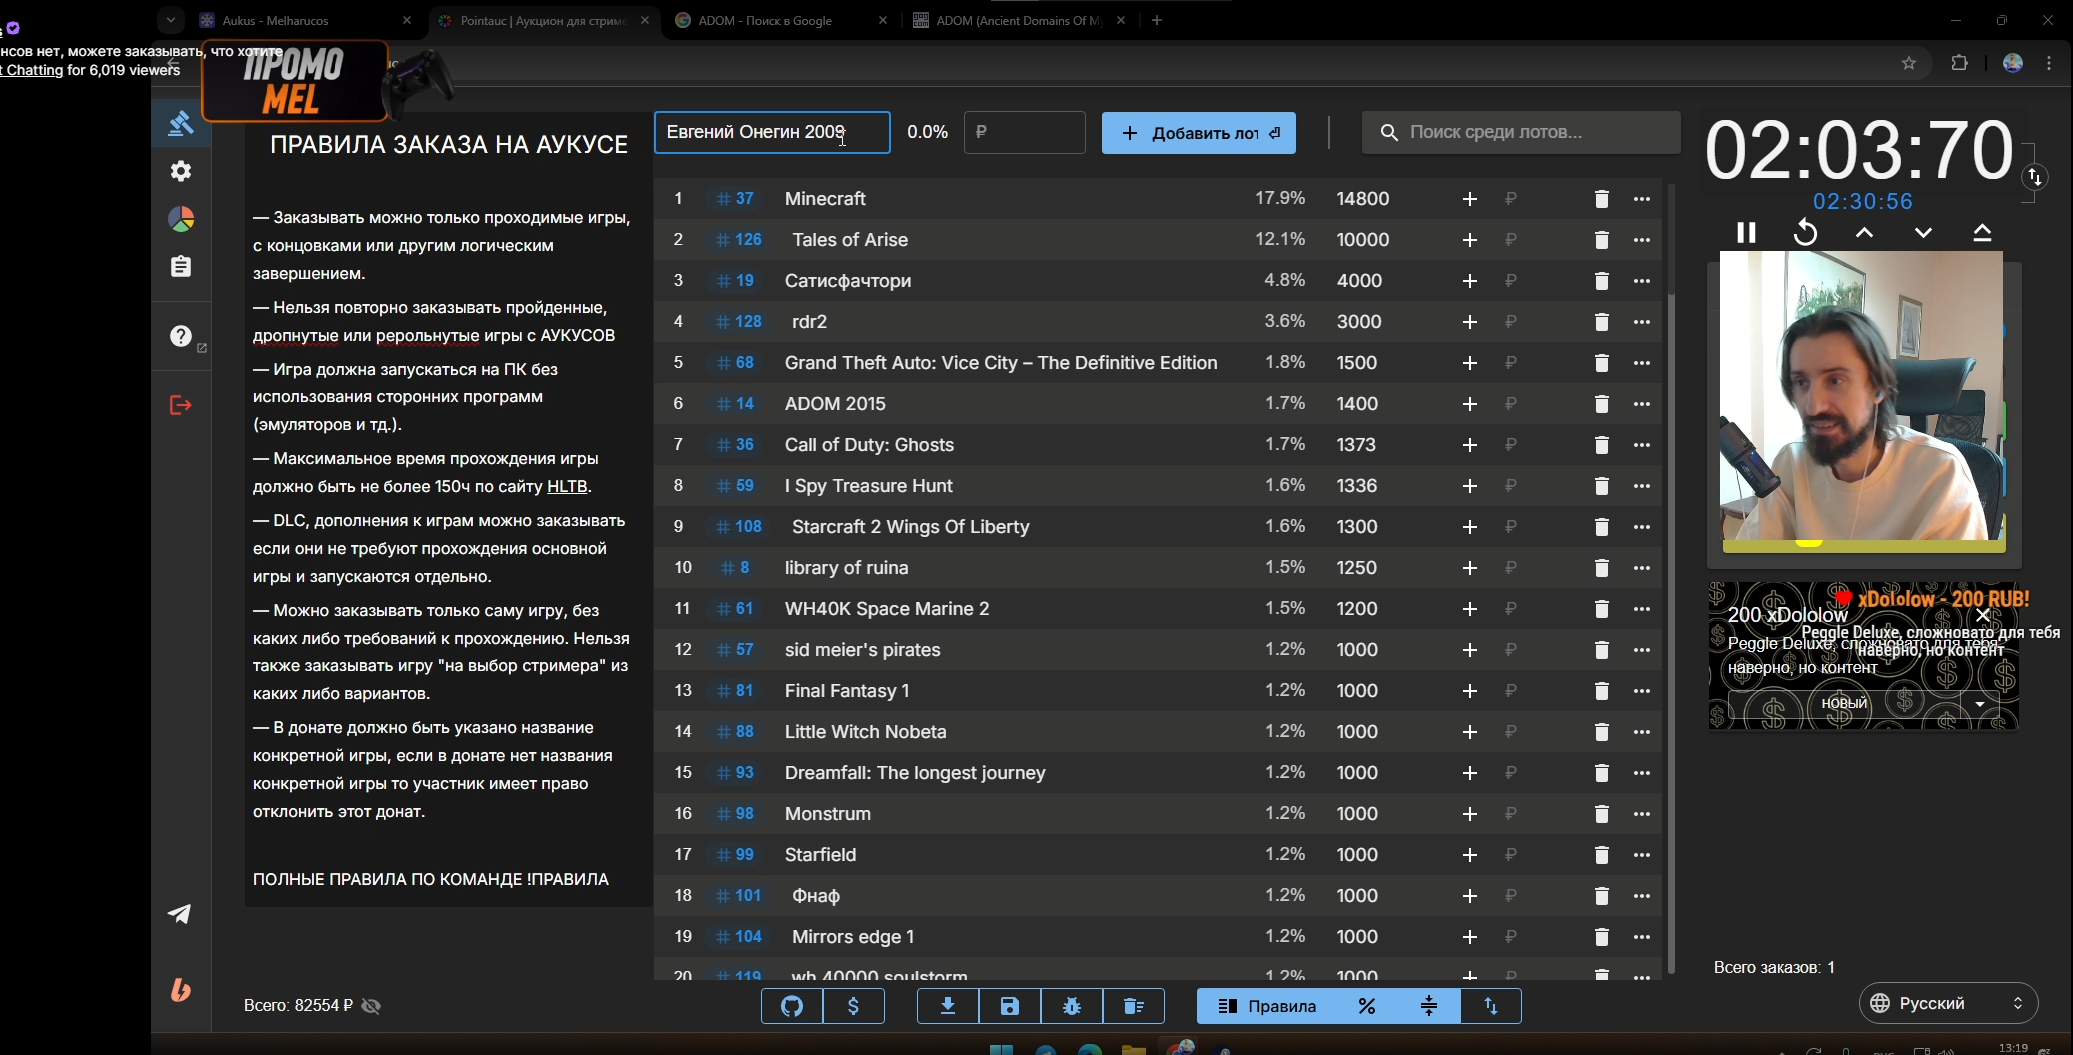Screen dimensions: 2073x1055
Task: Toggle the compact view button
Action: (1429, 1006)
